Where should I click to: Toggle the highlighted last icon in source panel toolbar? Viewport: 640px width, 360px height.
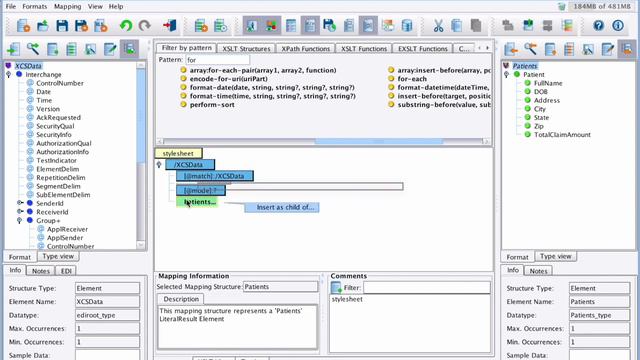(x=129, y=49)
